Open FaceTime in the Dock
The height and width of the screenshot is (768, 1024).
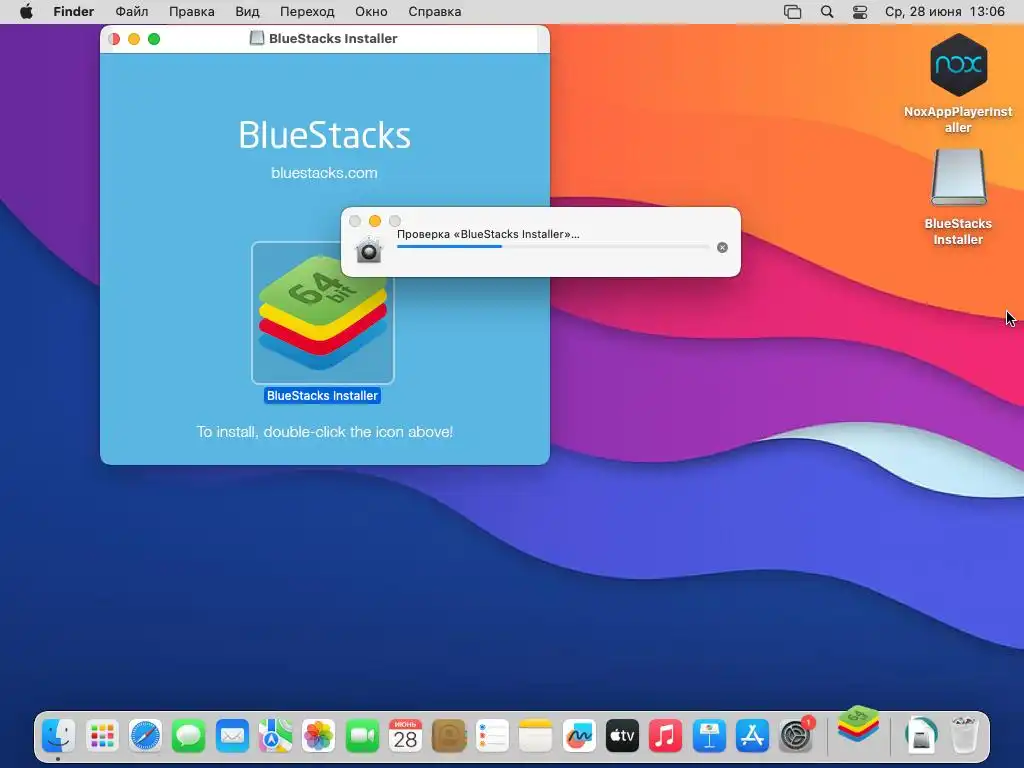pyautogui.click(x=362, y=737)
